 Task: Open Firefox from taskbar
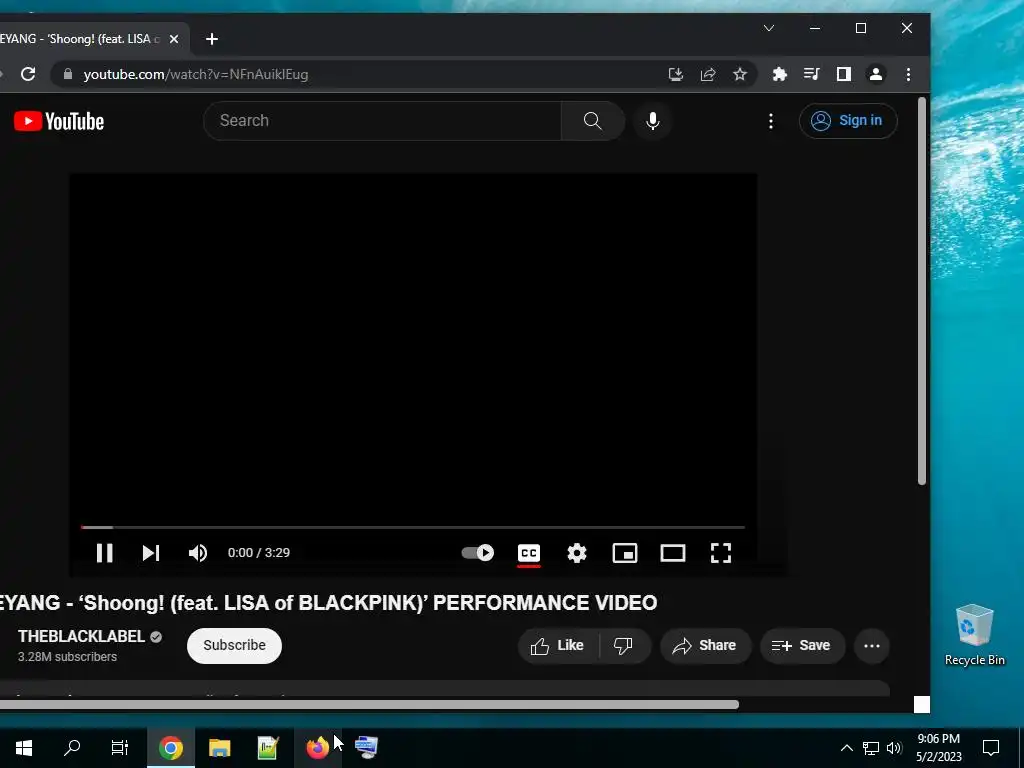(x=317, y=748)
